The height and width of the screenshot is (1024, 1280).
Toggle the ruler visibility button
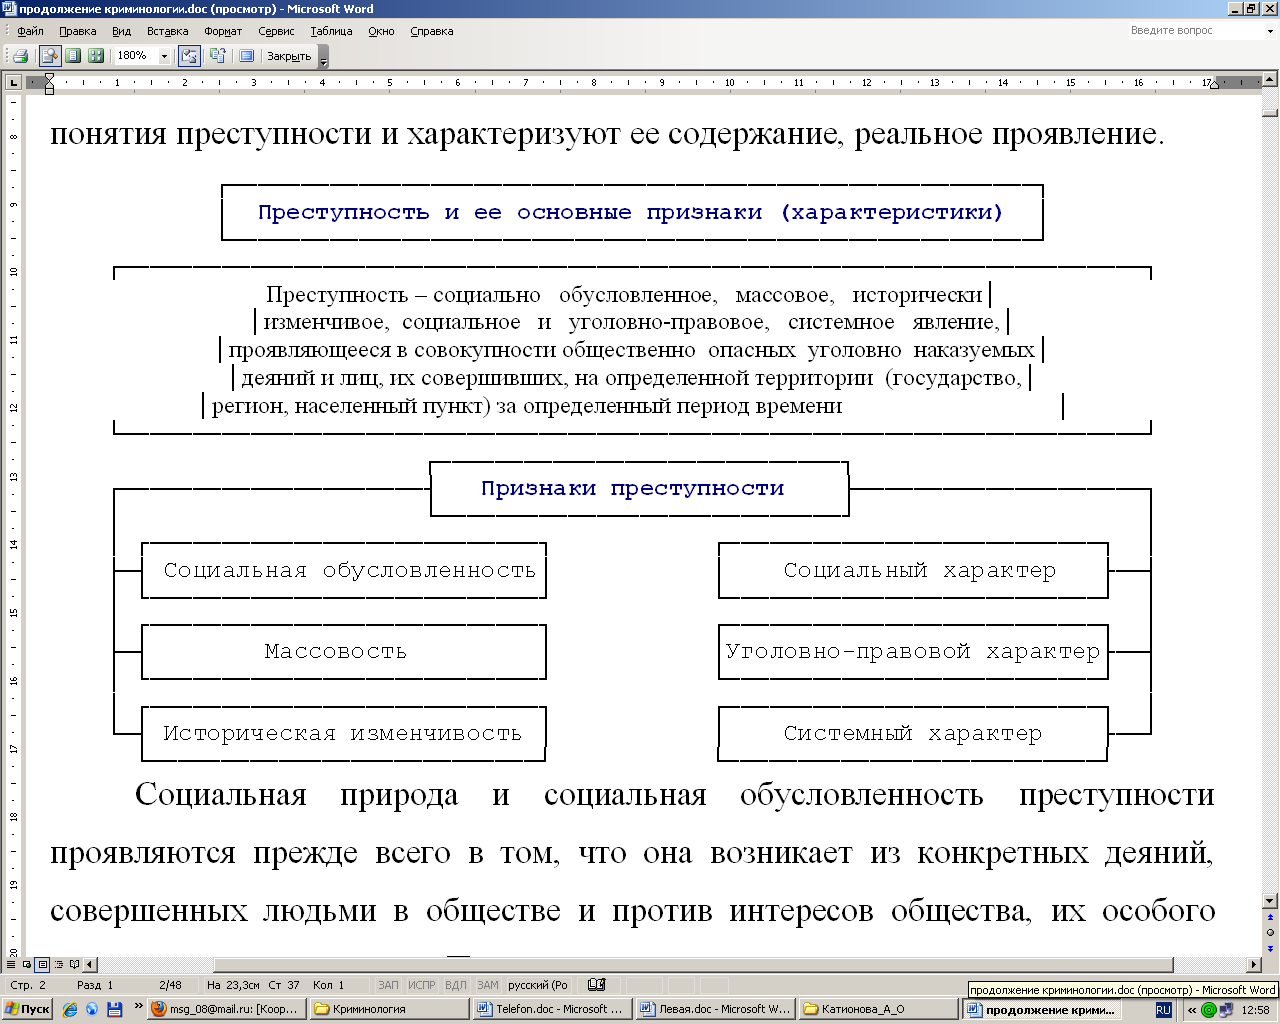[x=189, y=56]
